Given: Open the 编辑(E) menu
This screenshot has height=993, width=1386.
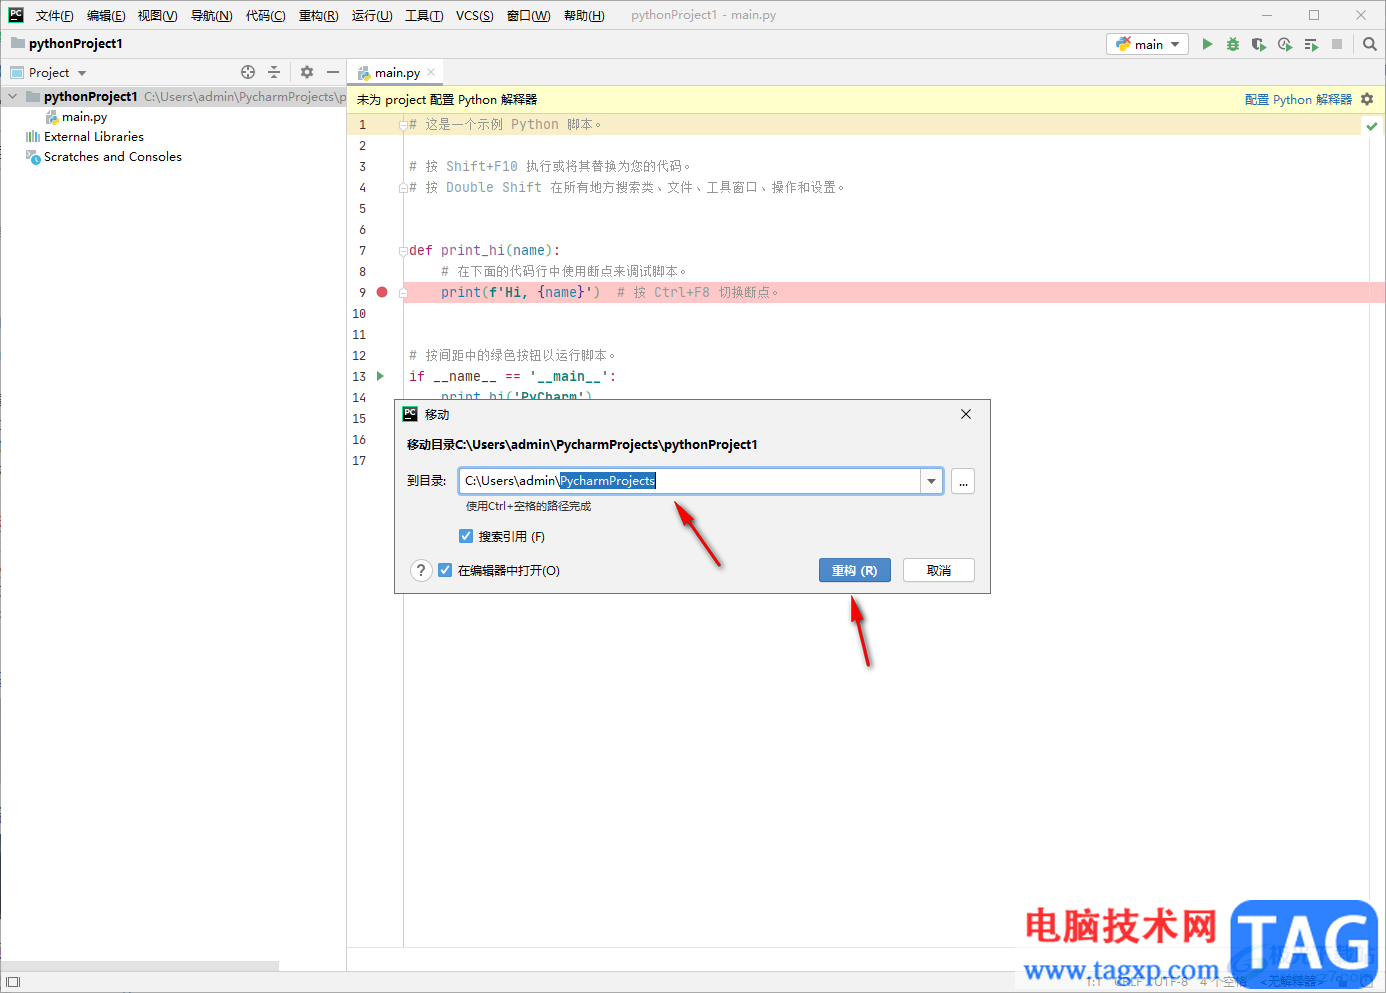Looking at the screenshot, I should pyautogui.click(x=106, y=15).
